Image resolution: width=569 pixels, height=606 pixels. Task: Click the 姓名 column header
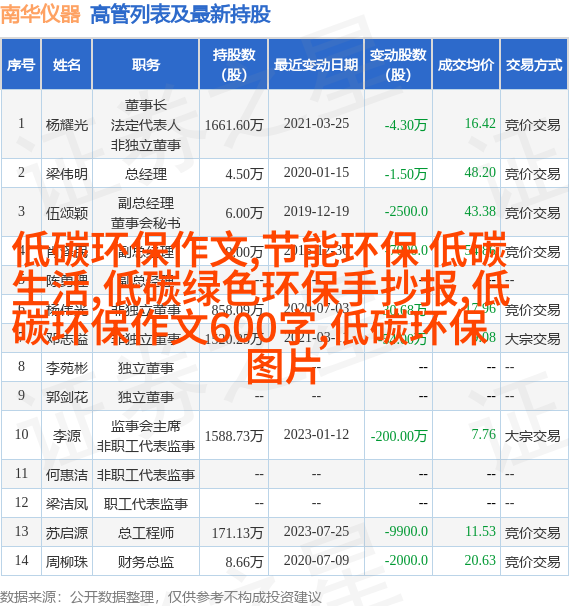tap(66, 65)
